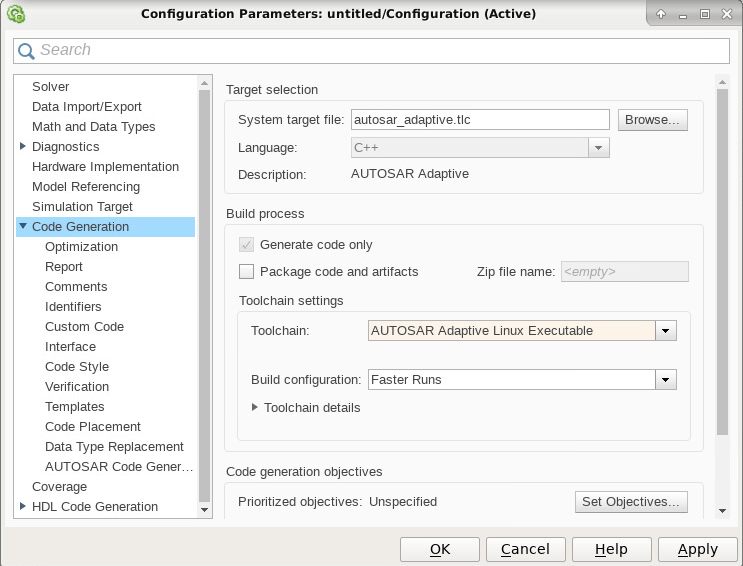Expand Toolchain details section
This screenshot has height=566, width=743.
click(254, 407)
